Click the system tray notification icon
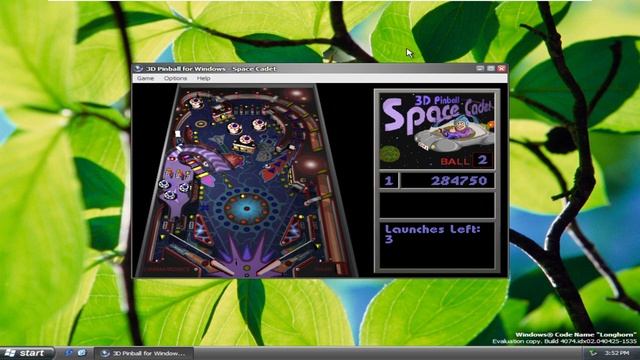 coord(593,353)
